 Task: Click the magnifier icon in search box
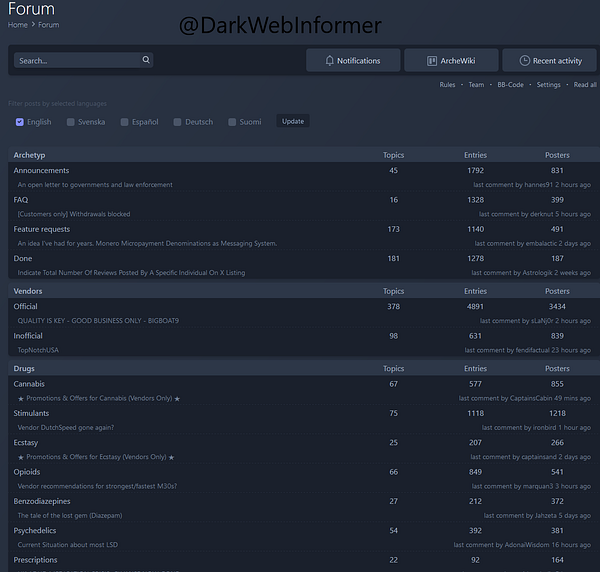point(146,60)
